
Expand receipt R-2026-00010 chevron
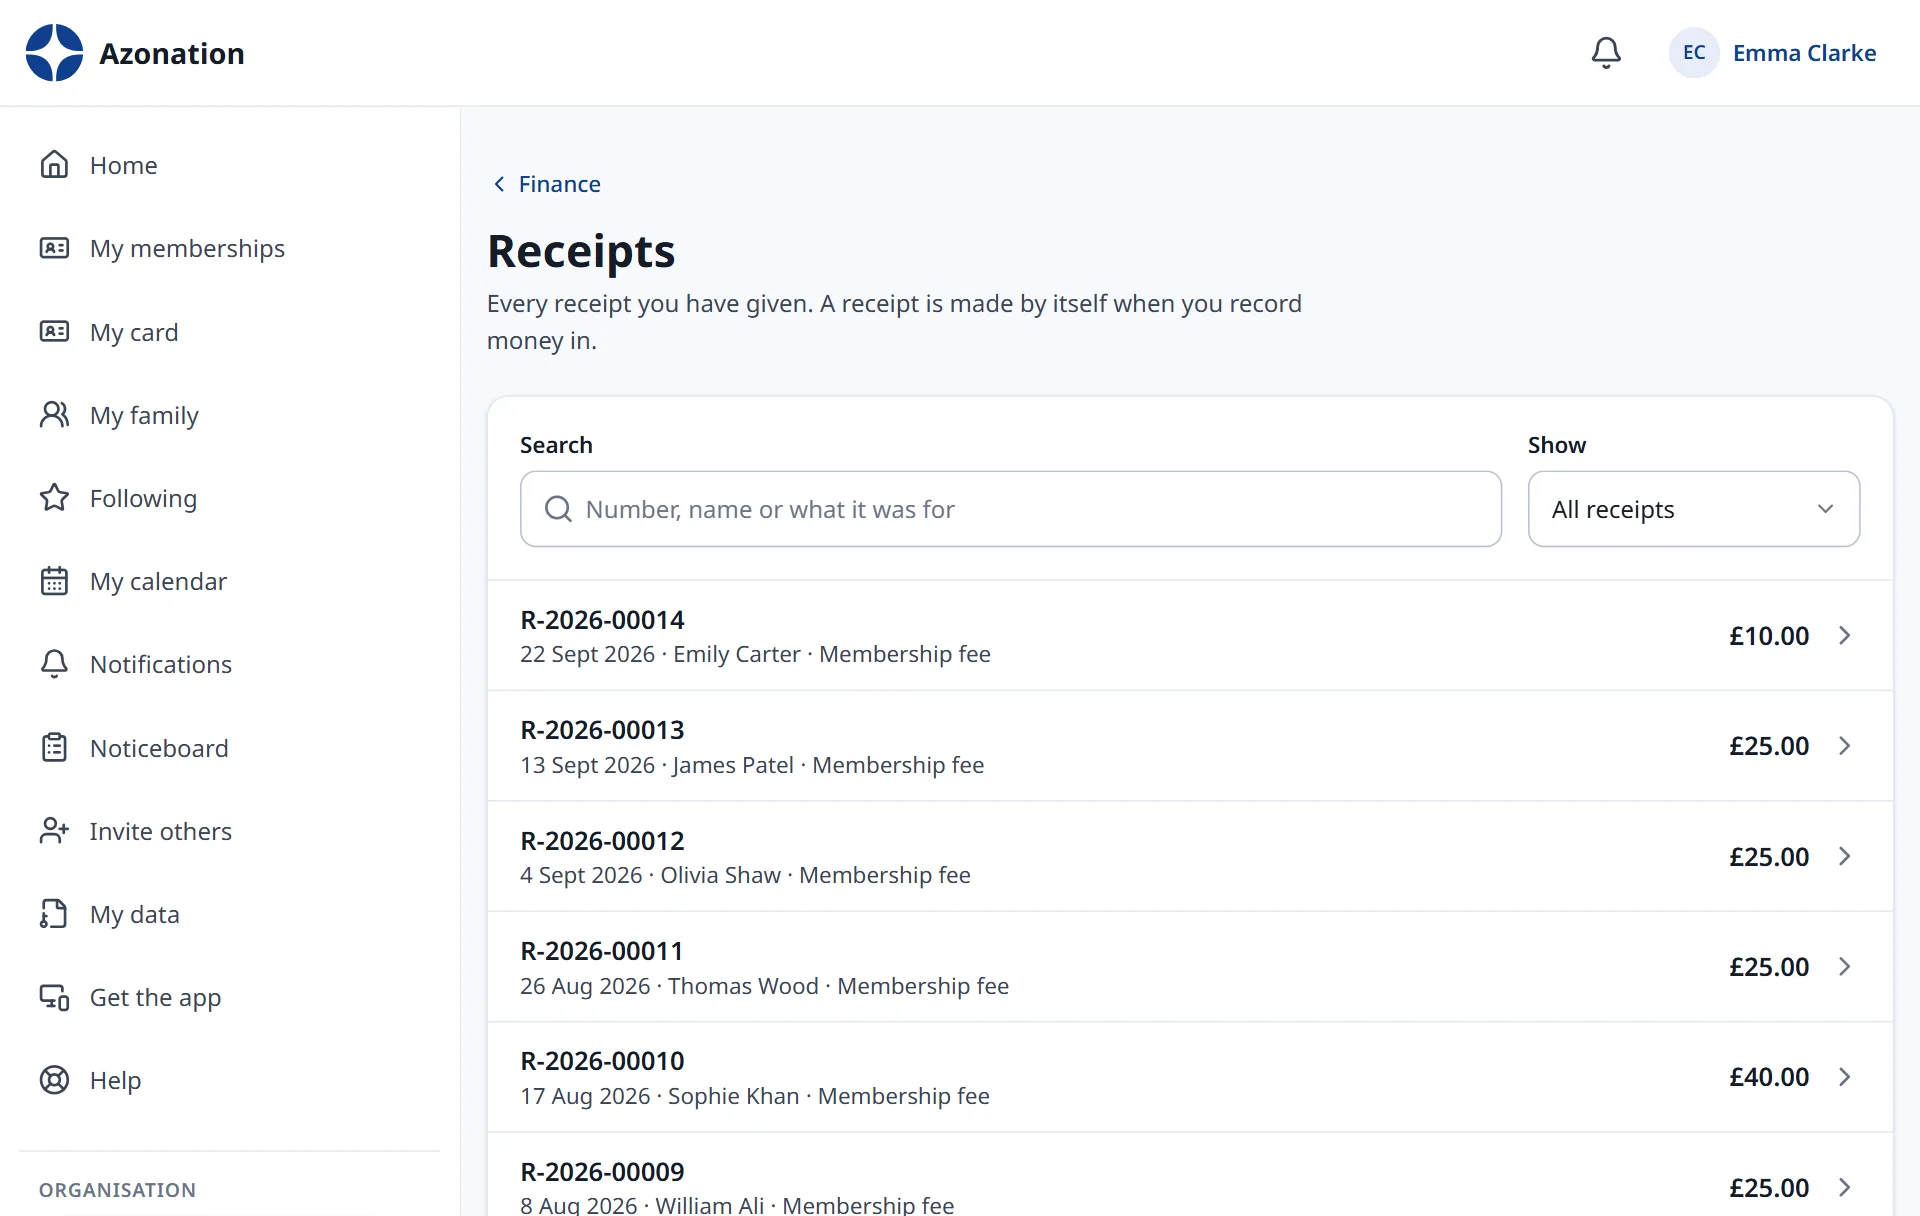point(1845,1077)
